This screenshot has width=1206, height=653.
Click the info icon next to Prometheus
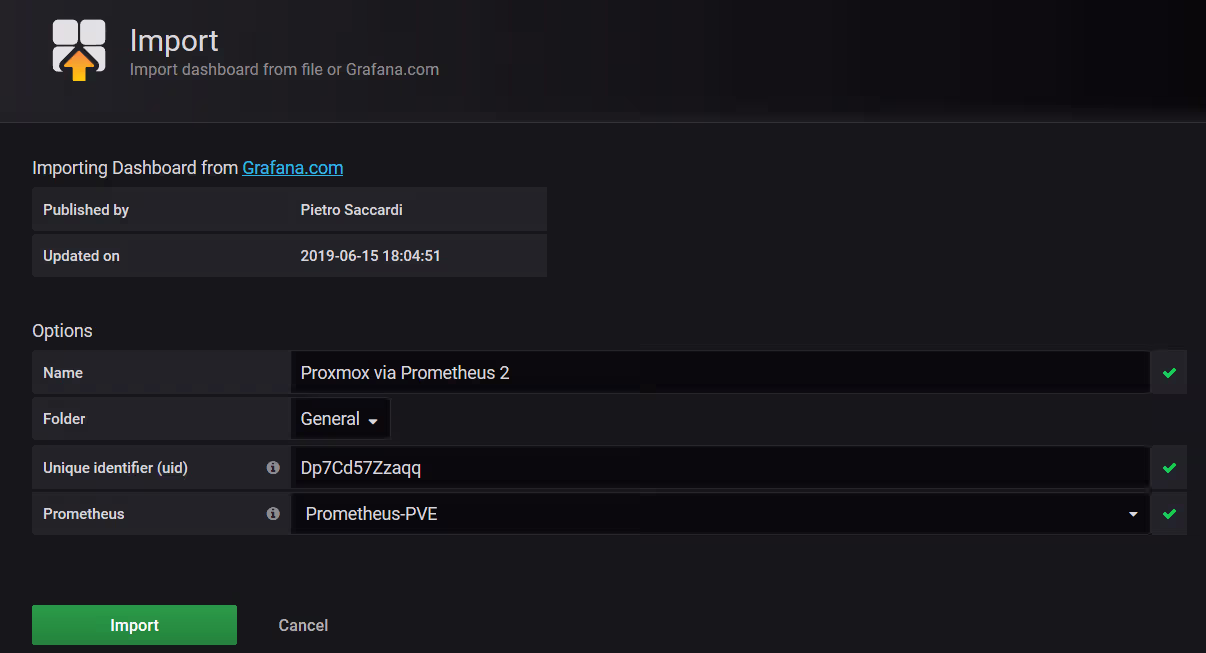273,513
